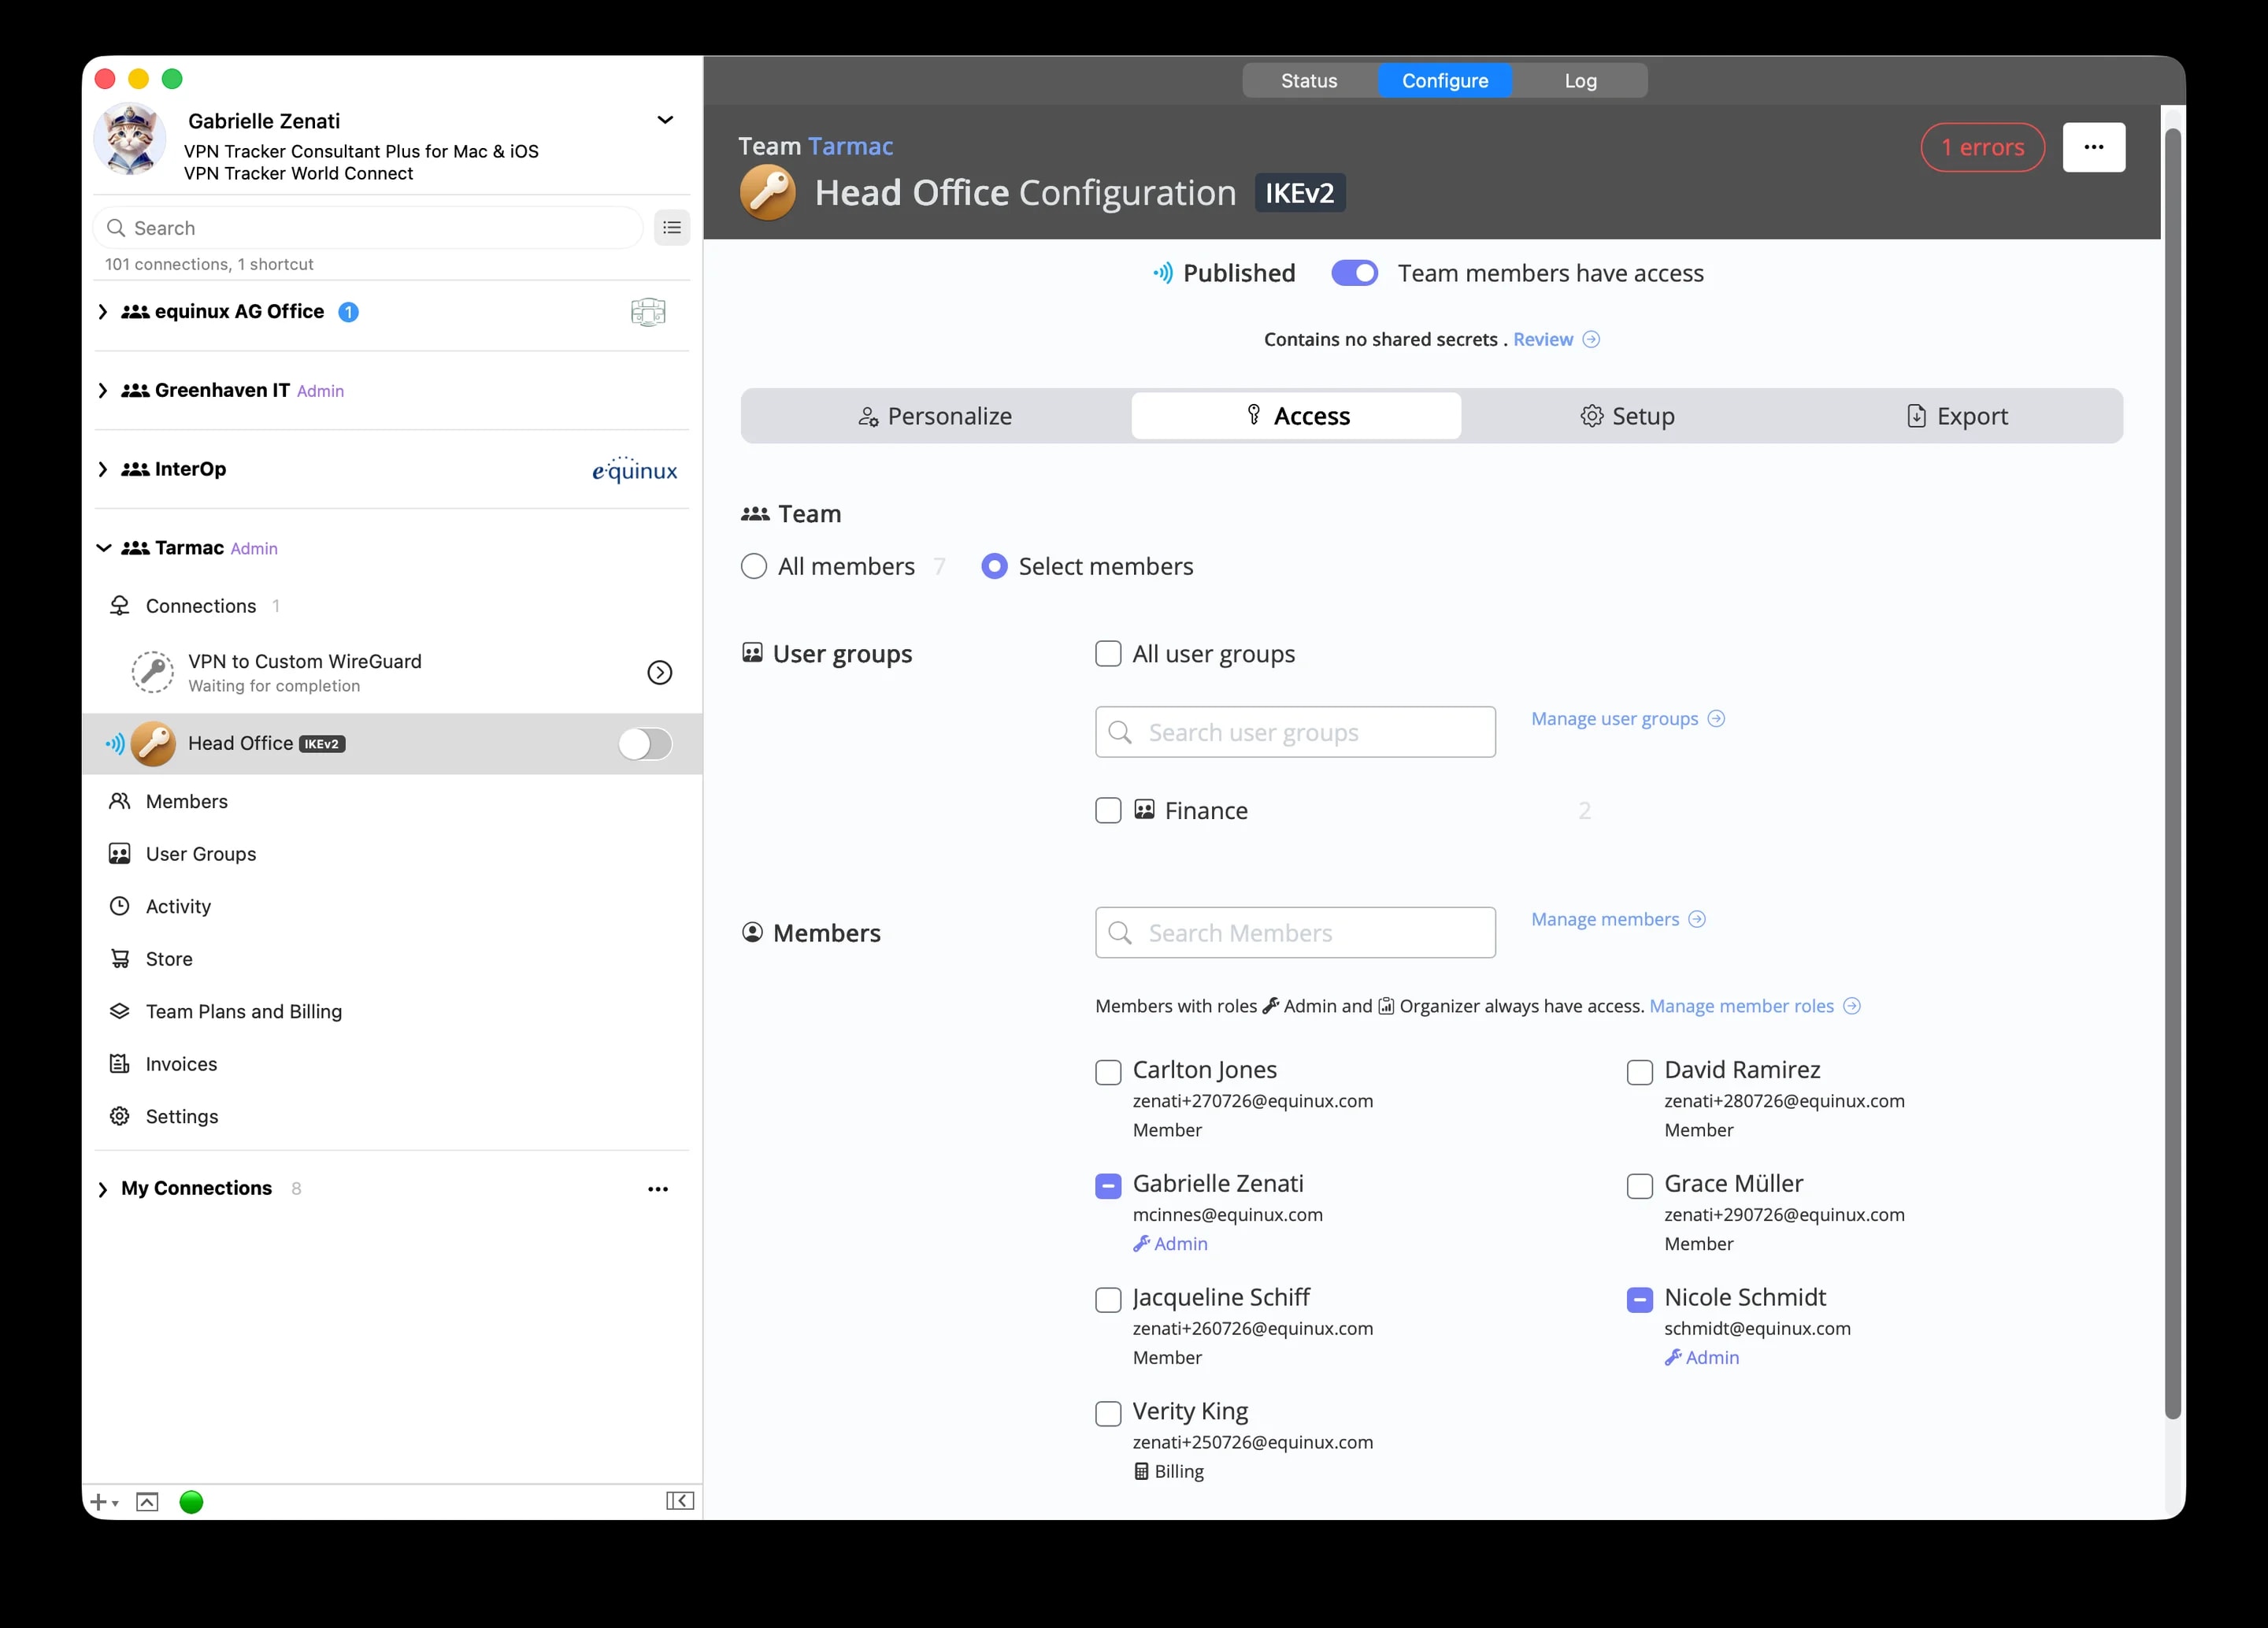2268x1628 pixels.
Task: Click the Head Office key icon in sidebar
Action: (x=153, y=744)
